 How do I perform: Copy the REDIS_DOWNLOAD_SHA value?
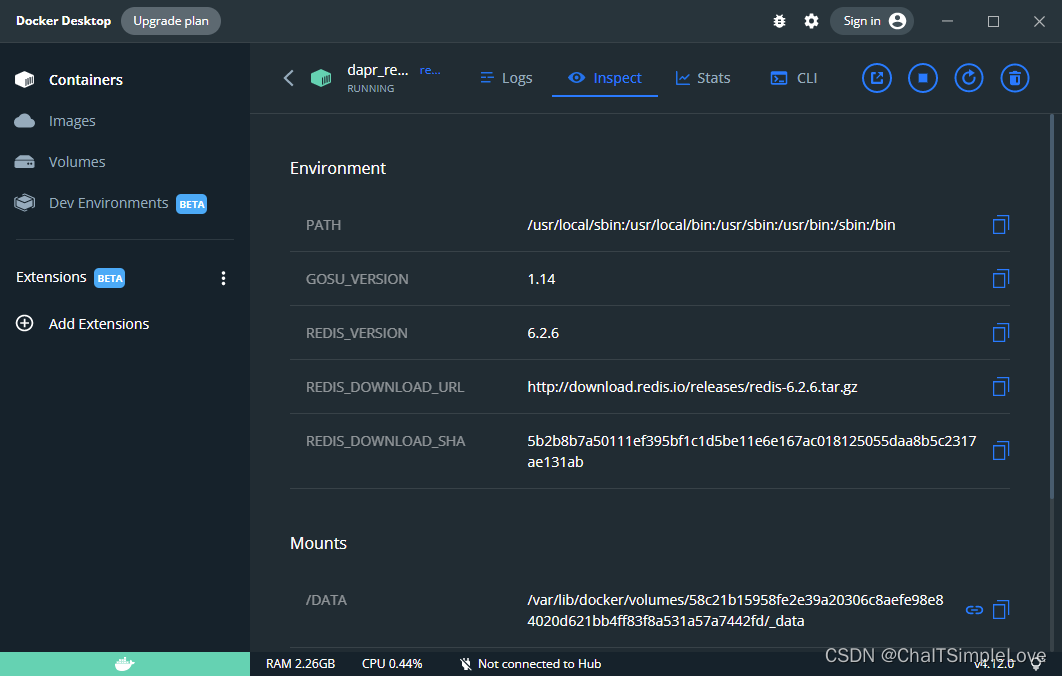click(1001, 451)
